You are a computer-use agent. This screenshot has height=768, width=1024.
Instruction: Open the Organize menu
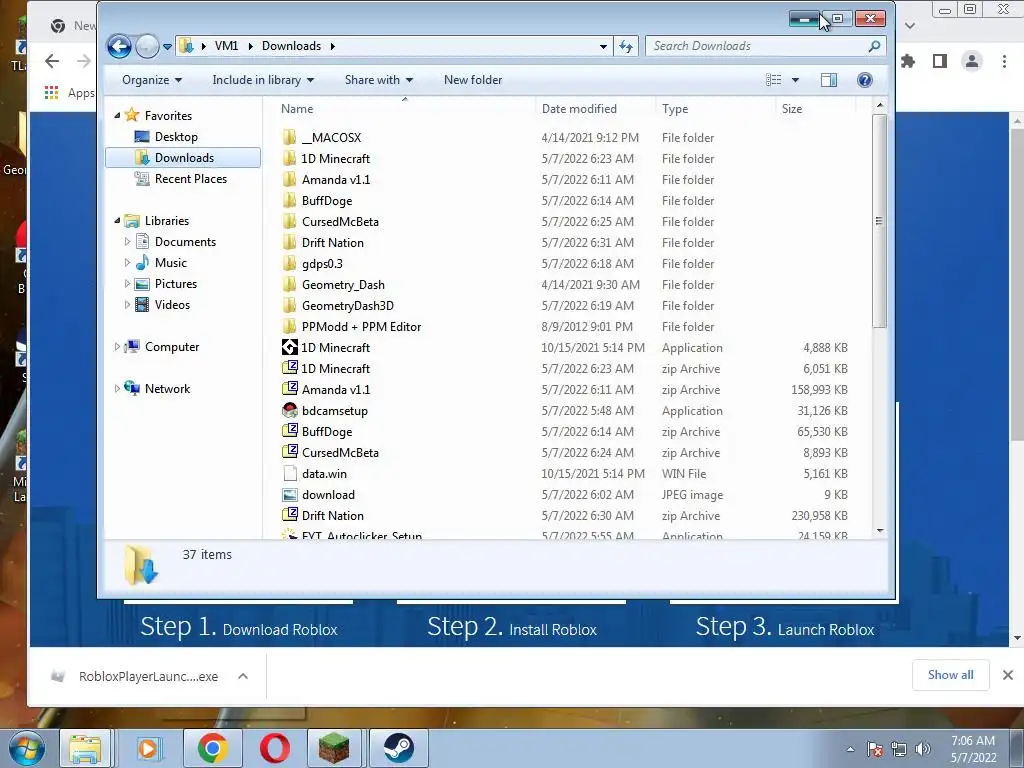[152, 80]
